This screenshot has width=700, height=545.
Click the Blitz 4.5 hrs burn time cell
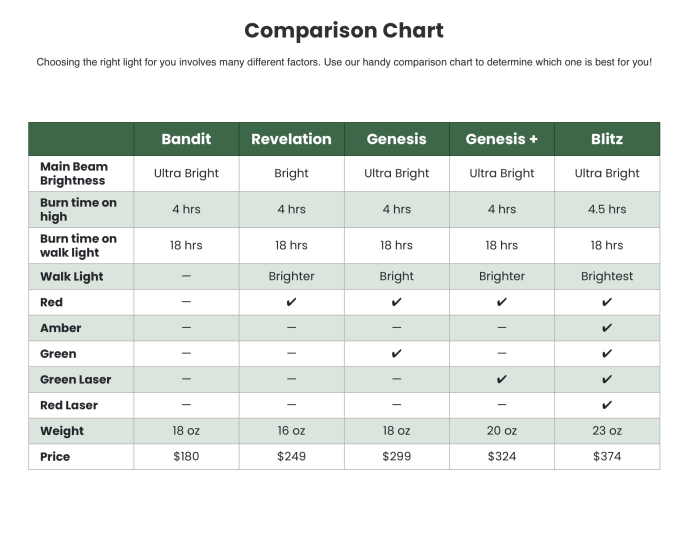607,209
